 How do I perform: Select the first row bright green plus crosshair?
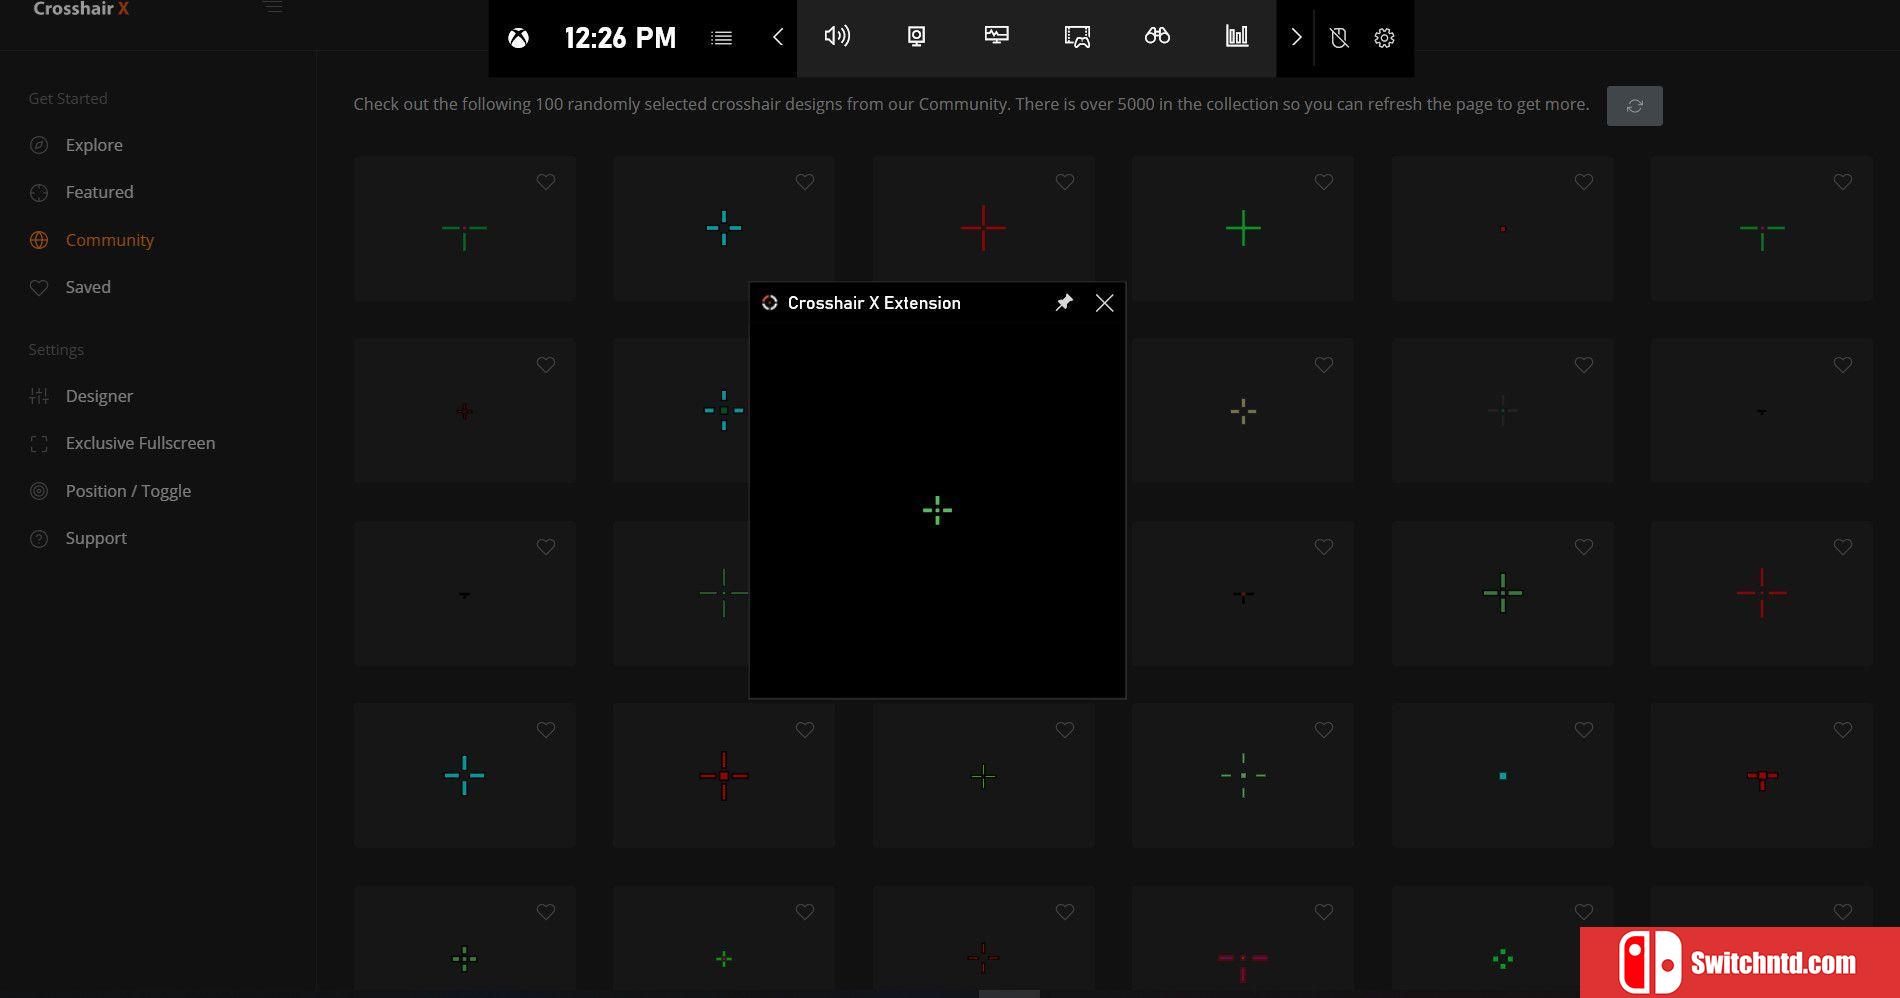tap(1243, 228)
